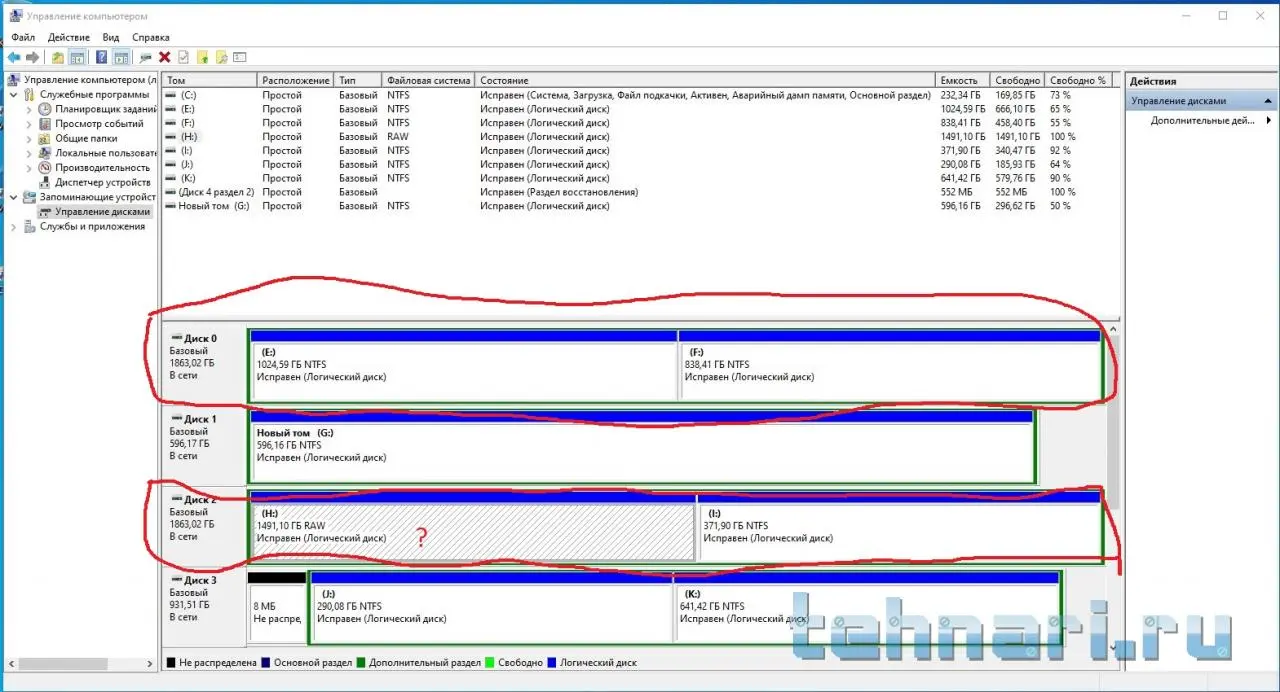
Task: Click the Не распределена black legend swatch
Action: (172, 662)
